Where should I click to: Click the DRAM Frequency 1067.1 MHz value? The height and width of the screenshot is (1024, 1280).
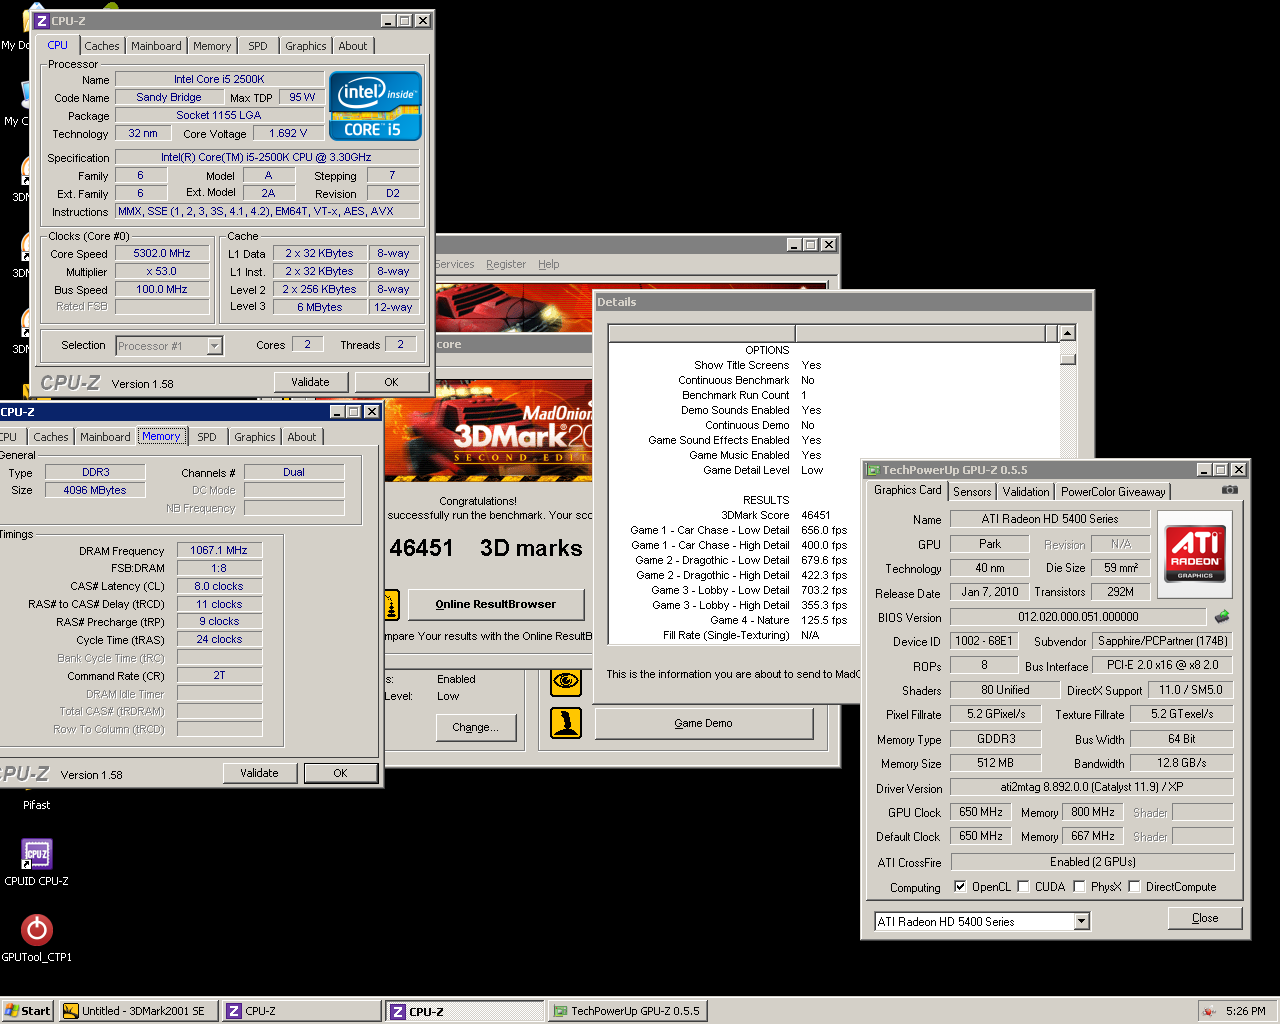pos(219,550)
